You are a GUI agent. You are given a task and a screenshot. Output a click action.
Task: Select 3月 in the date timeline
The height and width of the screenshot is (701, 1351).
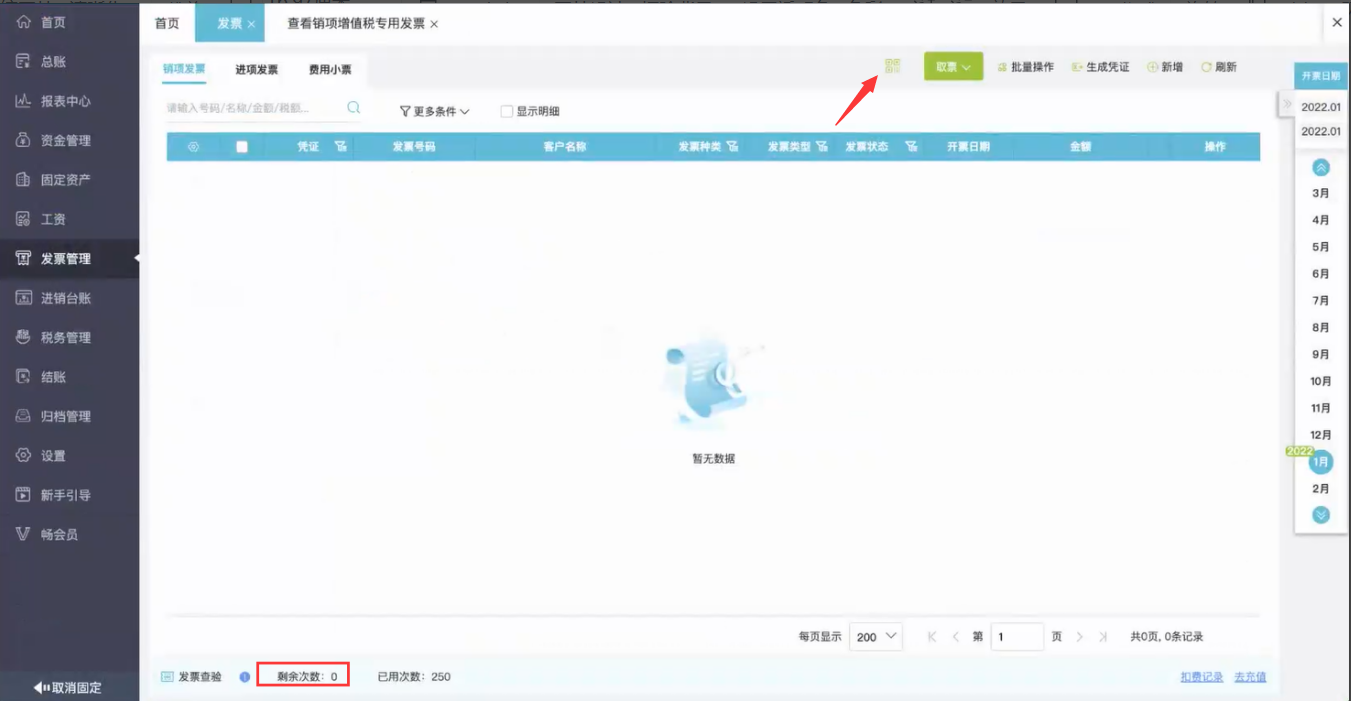pyautogui.click(x=1321, y=193)
